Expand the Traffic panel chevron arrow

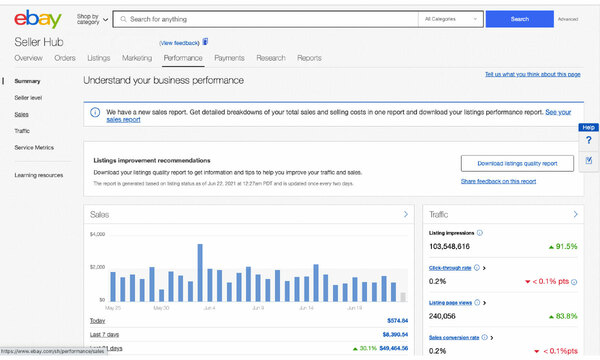(576, 214)
